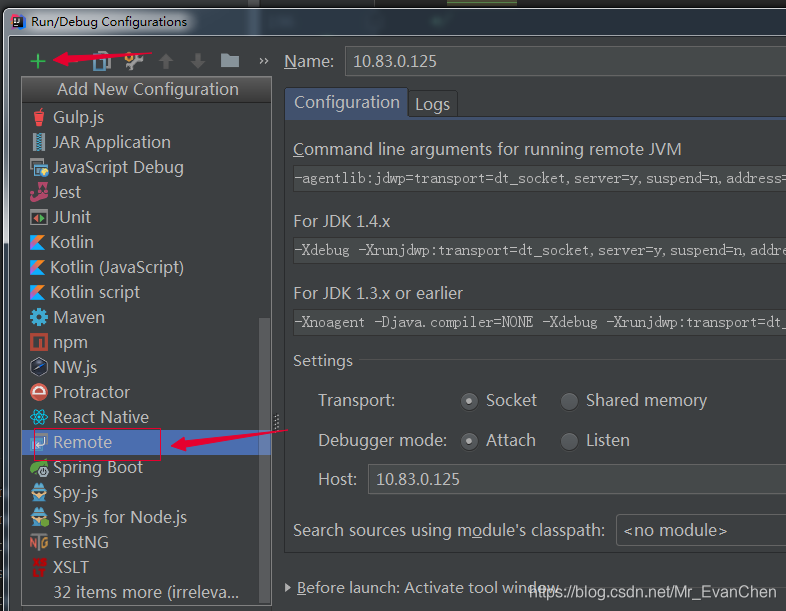This screenshot has width=786, height=611.
Task: Click the Move Up arrow icon
Action: pyautogui.click(x=166, y=61)
